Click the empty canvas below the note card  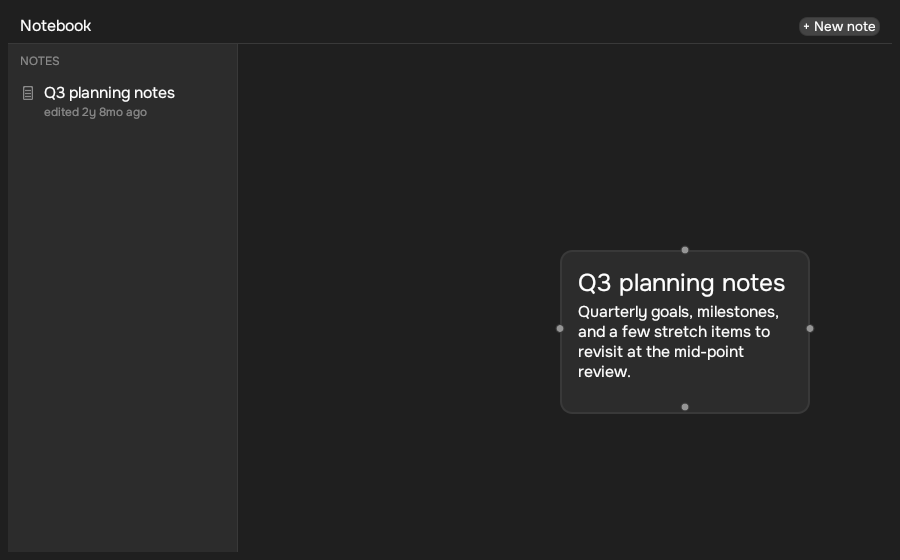(x=685, y=482)
